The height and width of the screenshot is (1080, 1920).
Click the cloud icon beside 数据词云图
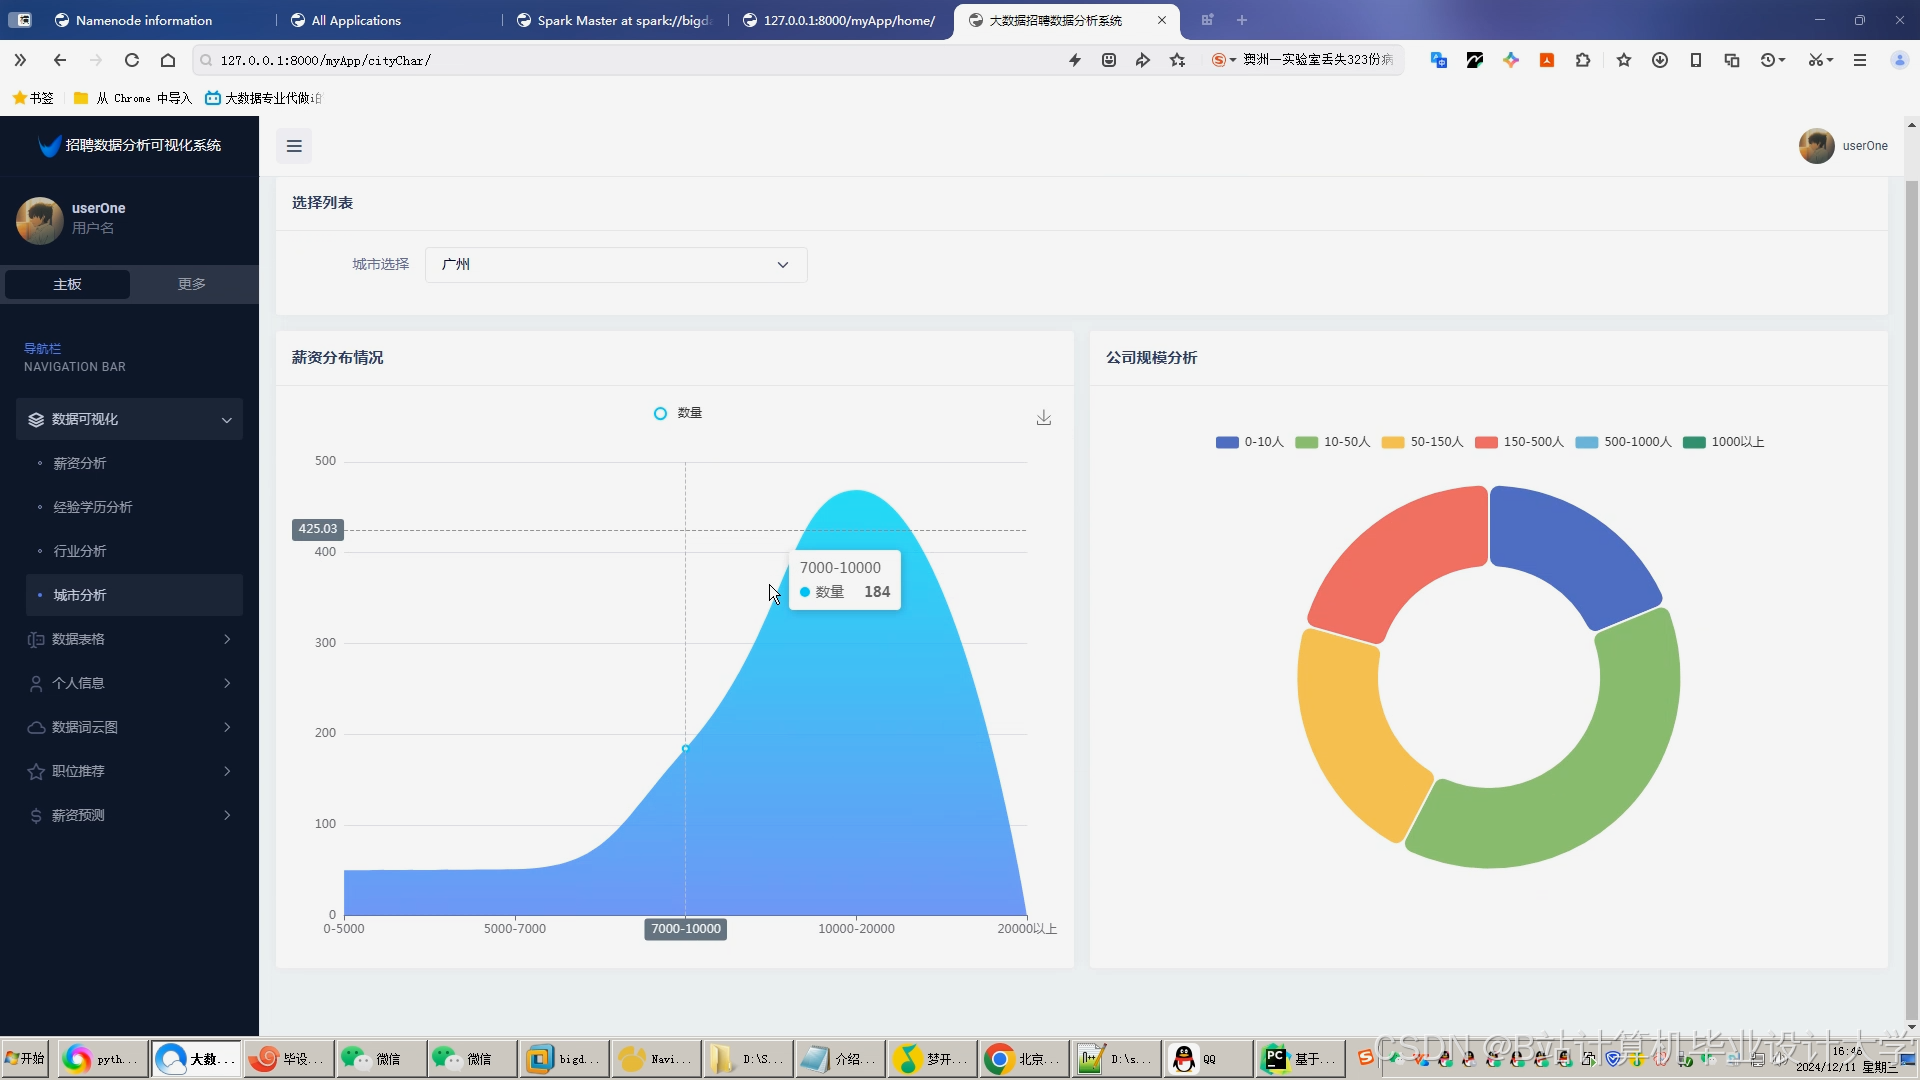[35, 727]
